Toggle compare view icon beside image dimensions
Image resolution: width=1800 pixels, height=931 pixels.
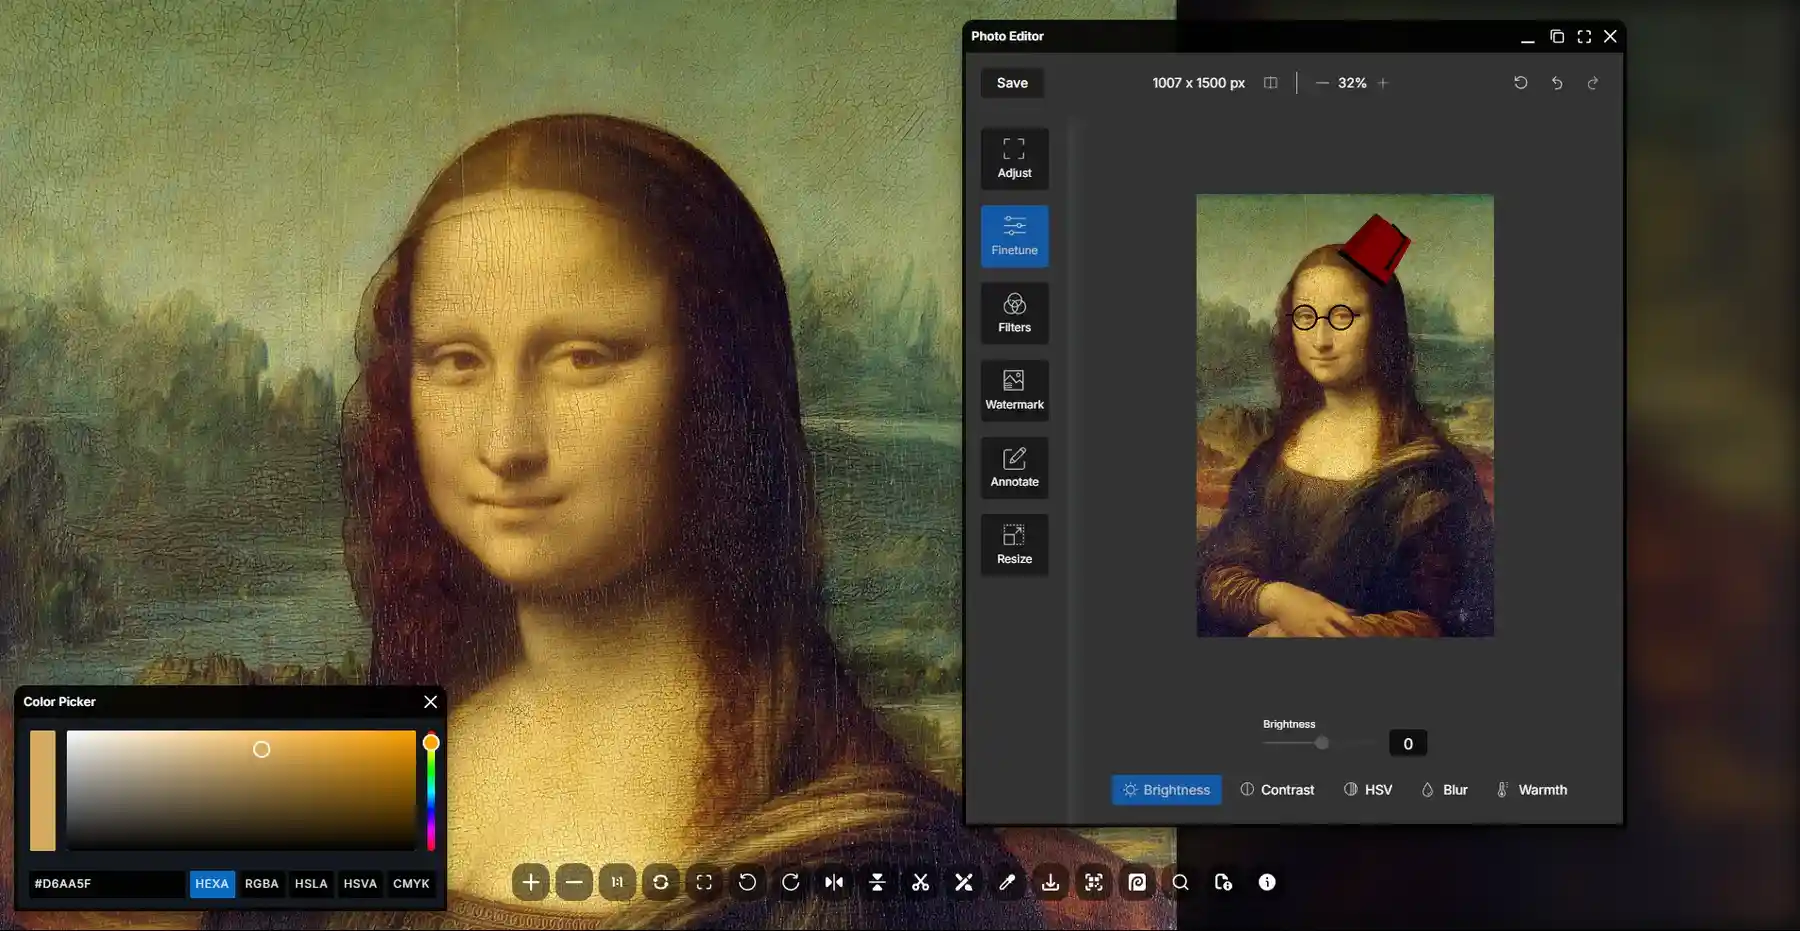click(x=1270, y=83)
